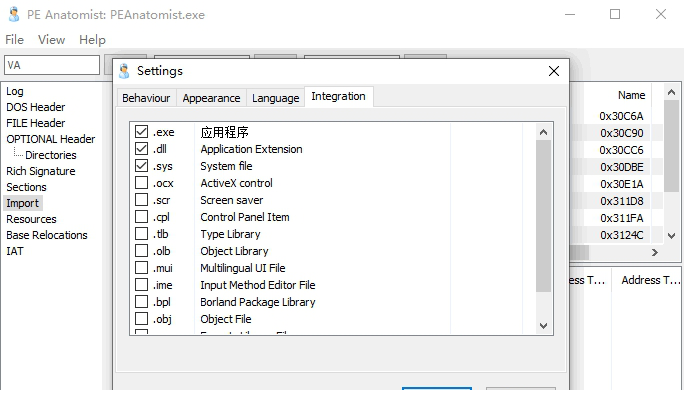This screenshot has height=405, width=684.
Task: Select Rich Signature in the sidebar
Action: [41, 171]
